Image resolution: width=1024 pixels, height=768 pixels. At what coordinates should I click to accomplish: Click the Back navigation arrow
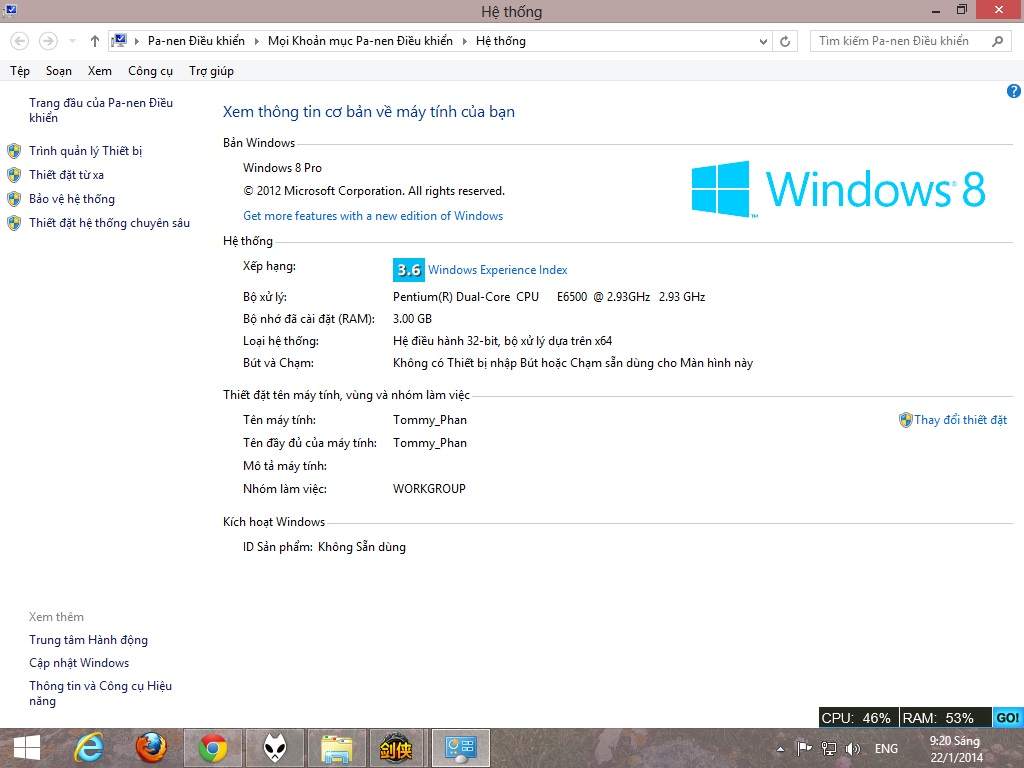(20, 41)
